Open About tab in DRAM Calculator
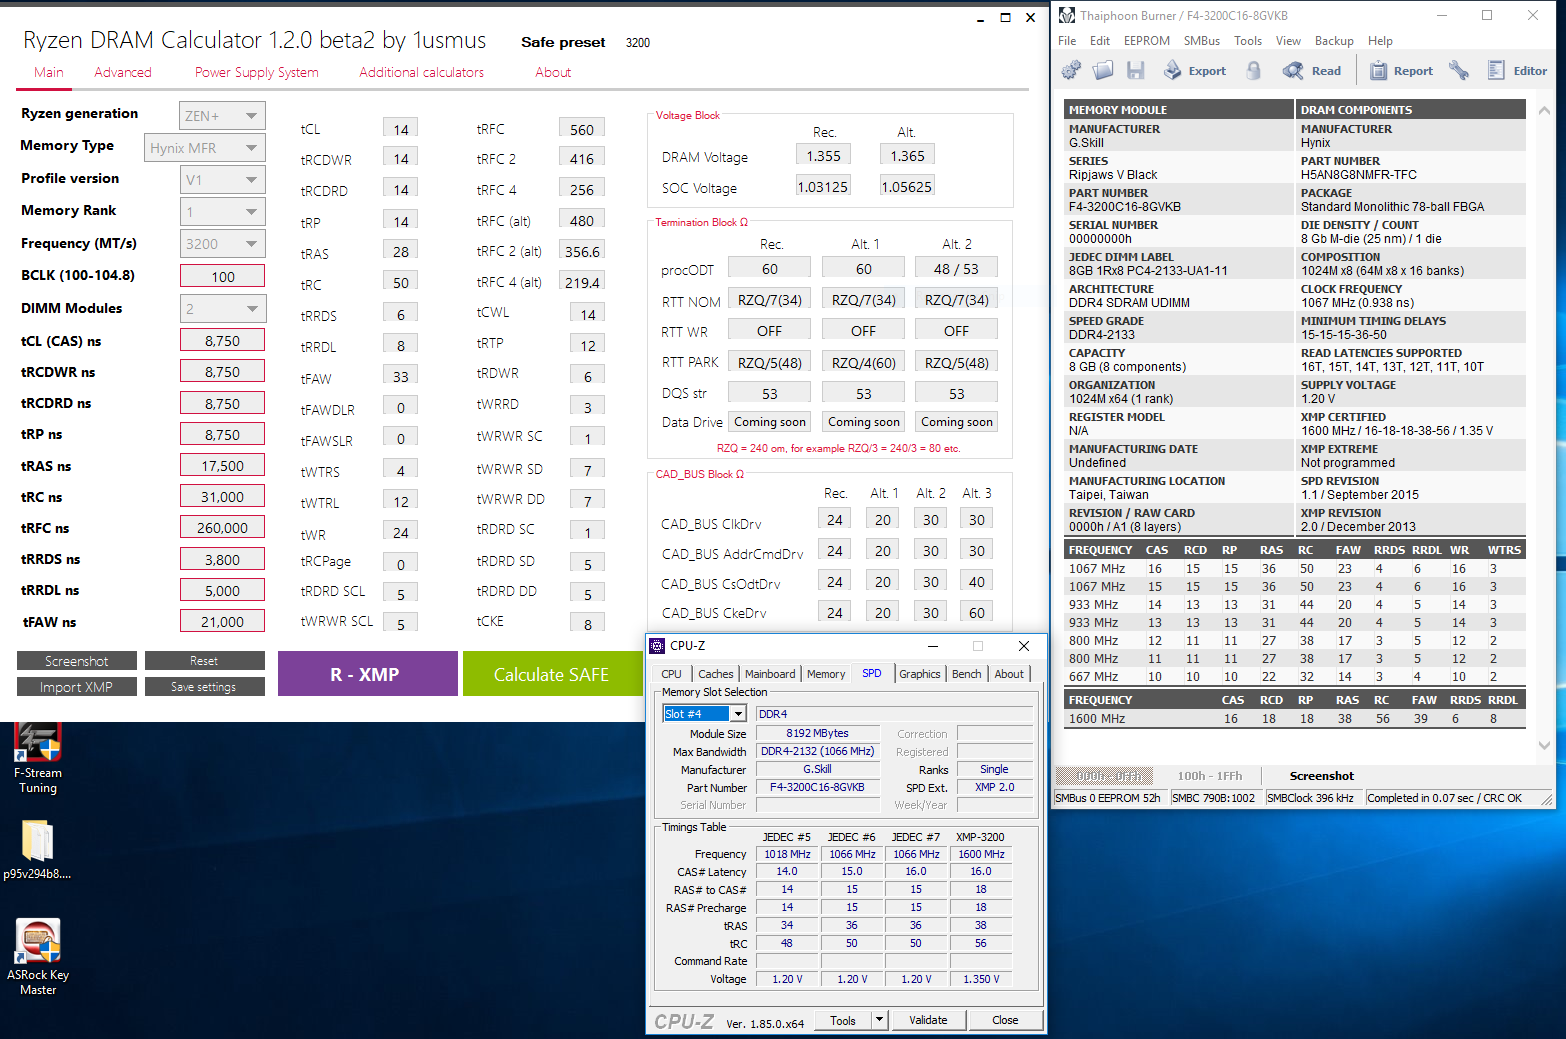 pyautogui.click(x=553, y=72)
